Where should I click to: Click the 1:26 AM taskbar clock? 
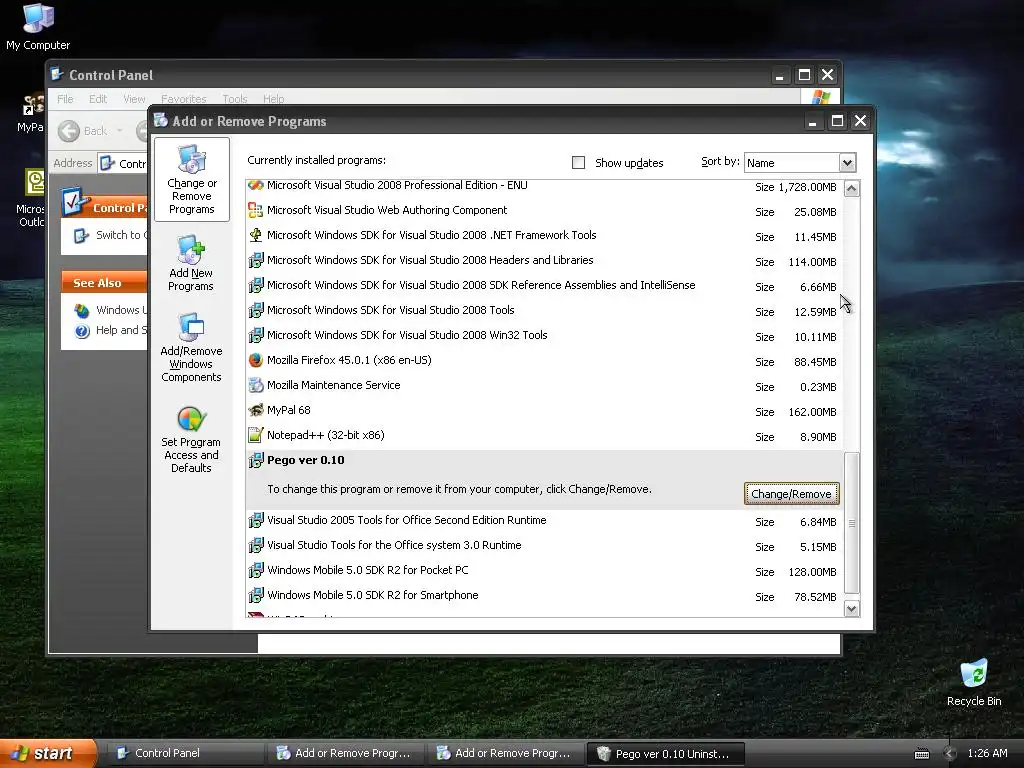[x=987, y=754]
